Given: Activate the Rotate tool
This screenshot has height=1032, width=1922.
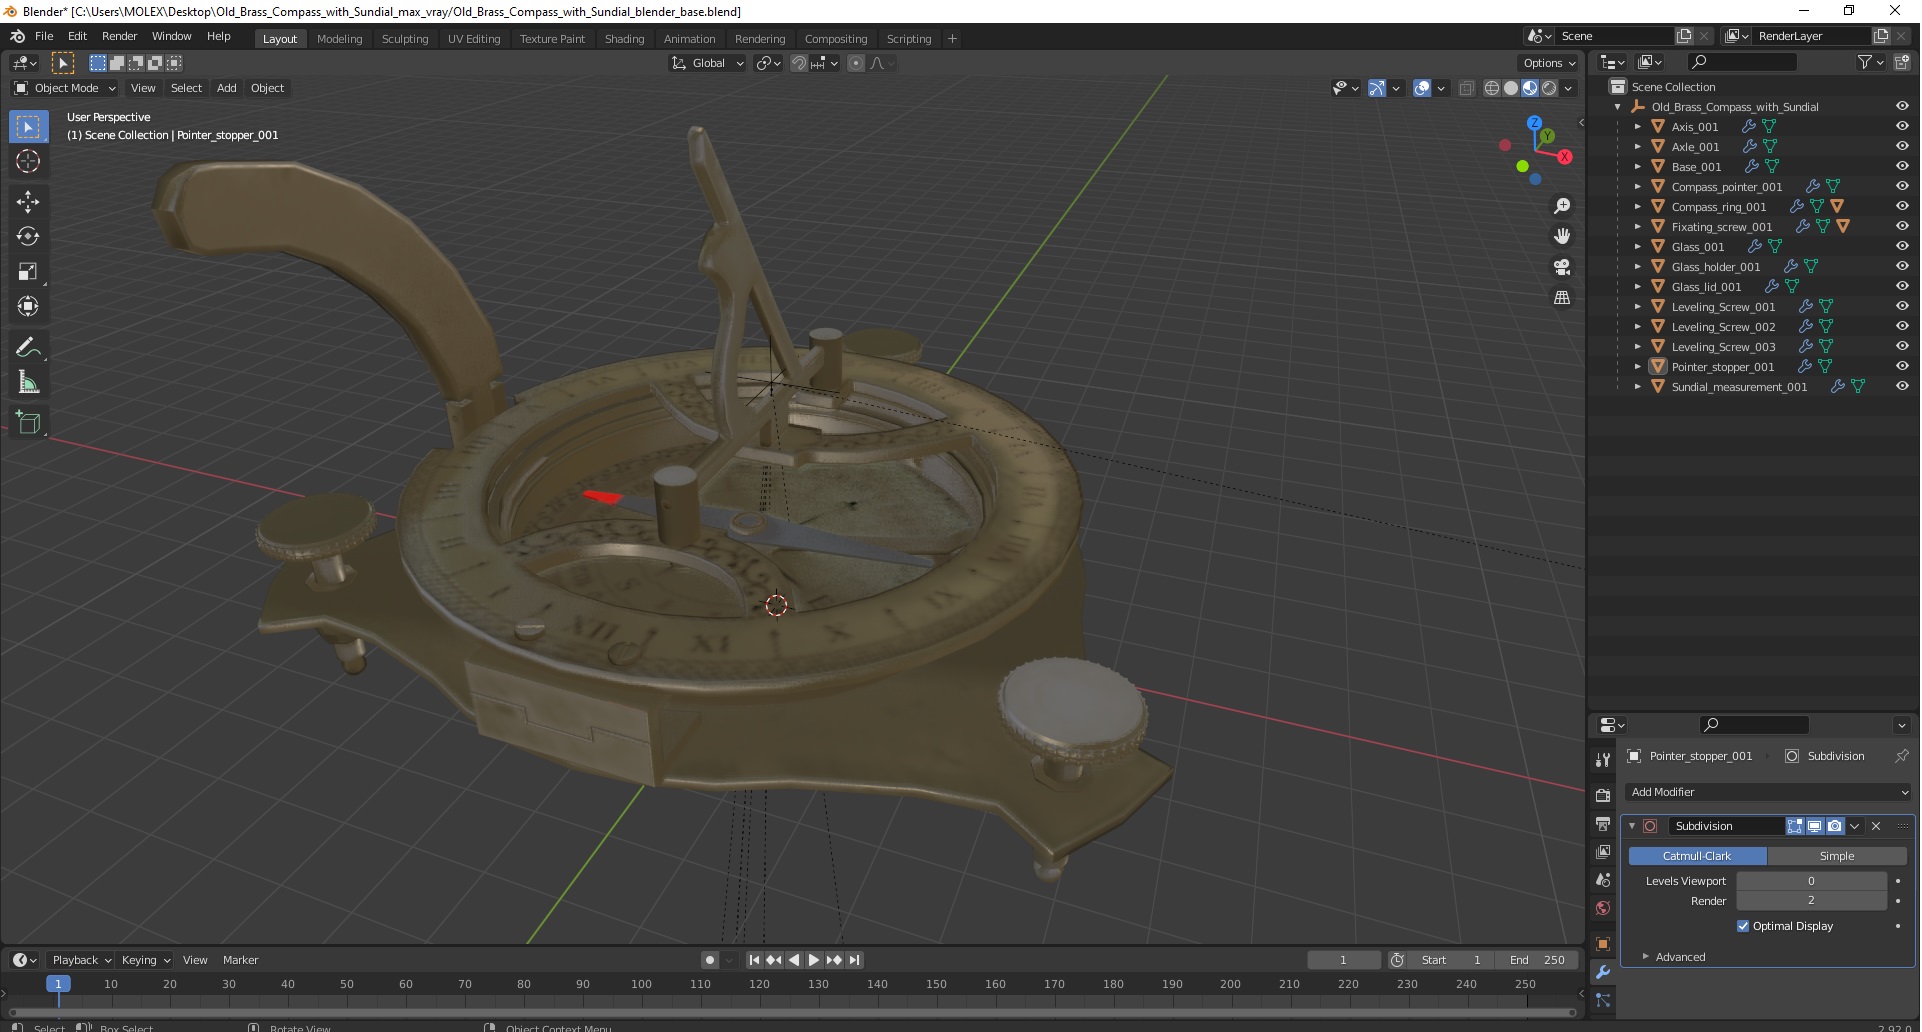Looking at the screenshot, I should coord(28,236).
